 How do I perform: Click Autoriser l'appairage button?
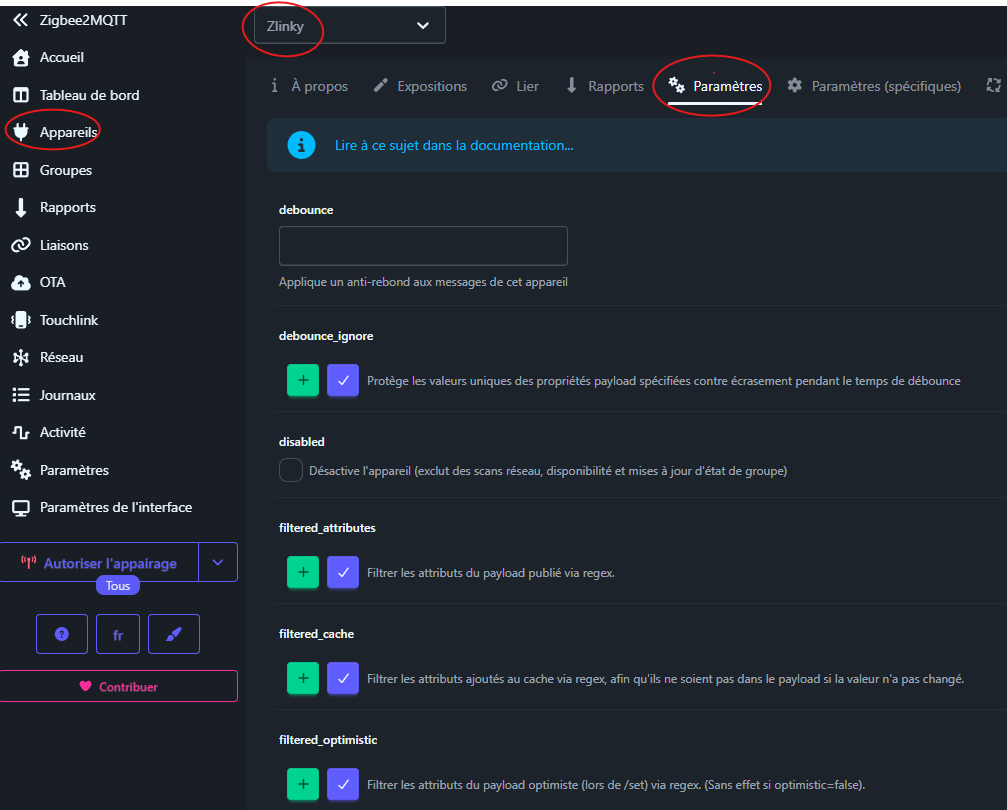click(99, 563)
